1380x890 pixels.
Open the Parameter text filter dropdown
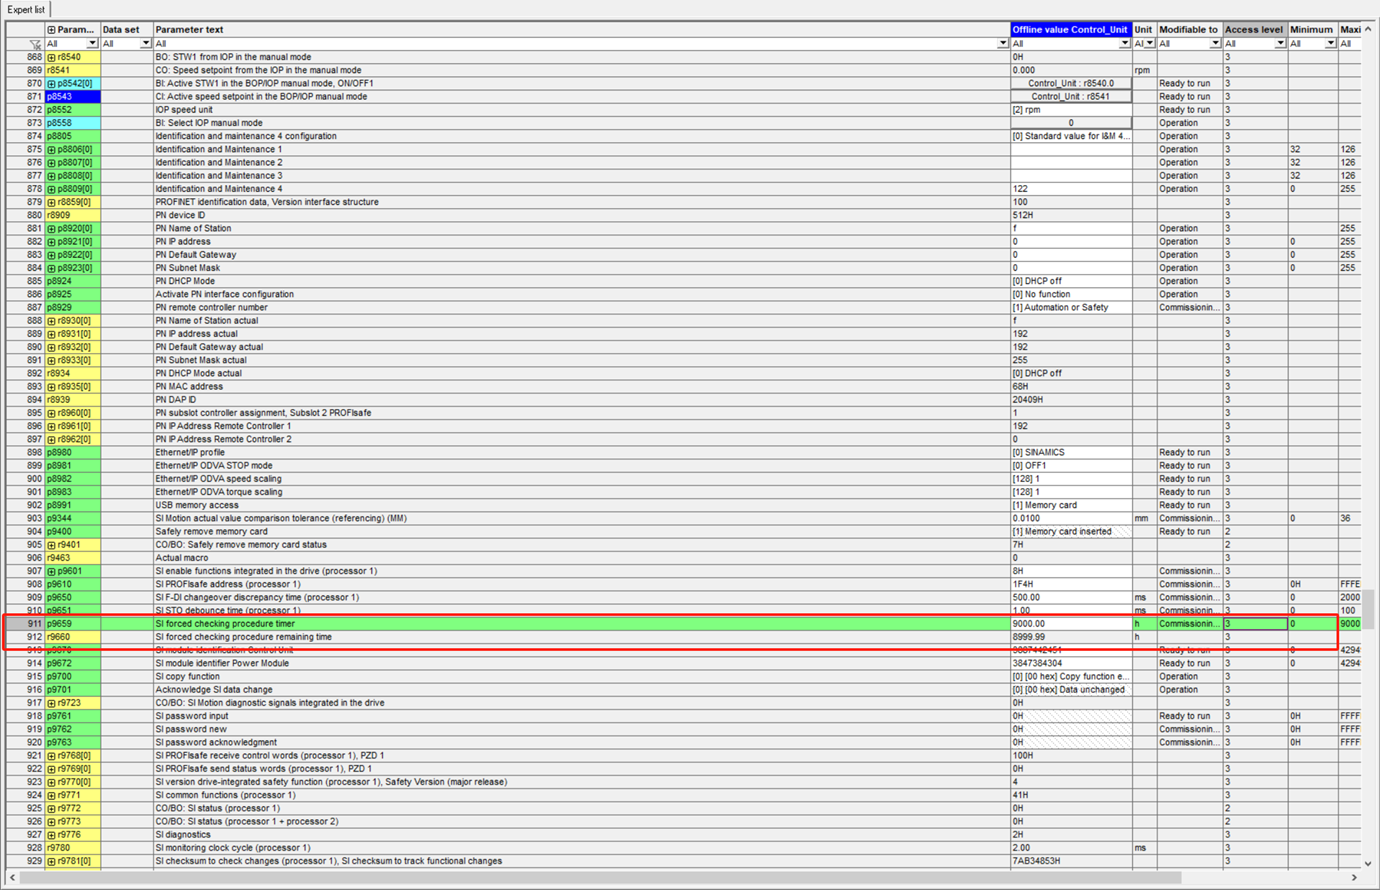(1002, 44)
